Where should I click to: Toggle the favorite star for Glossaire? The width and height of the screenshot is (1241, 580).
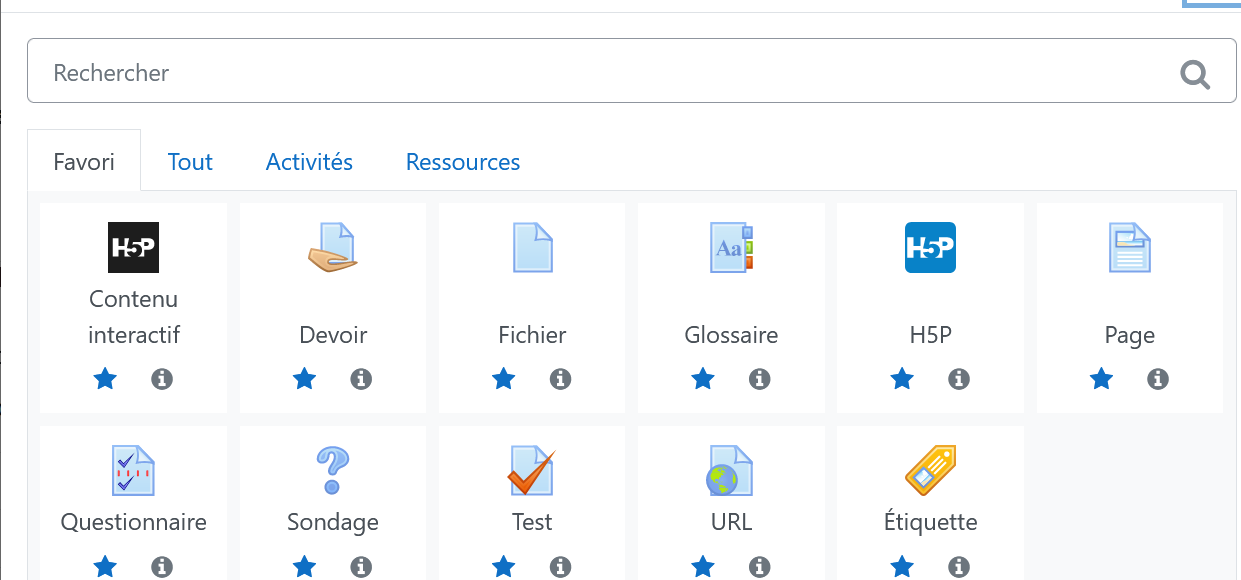pyautogui.click(x=703, y=379)
